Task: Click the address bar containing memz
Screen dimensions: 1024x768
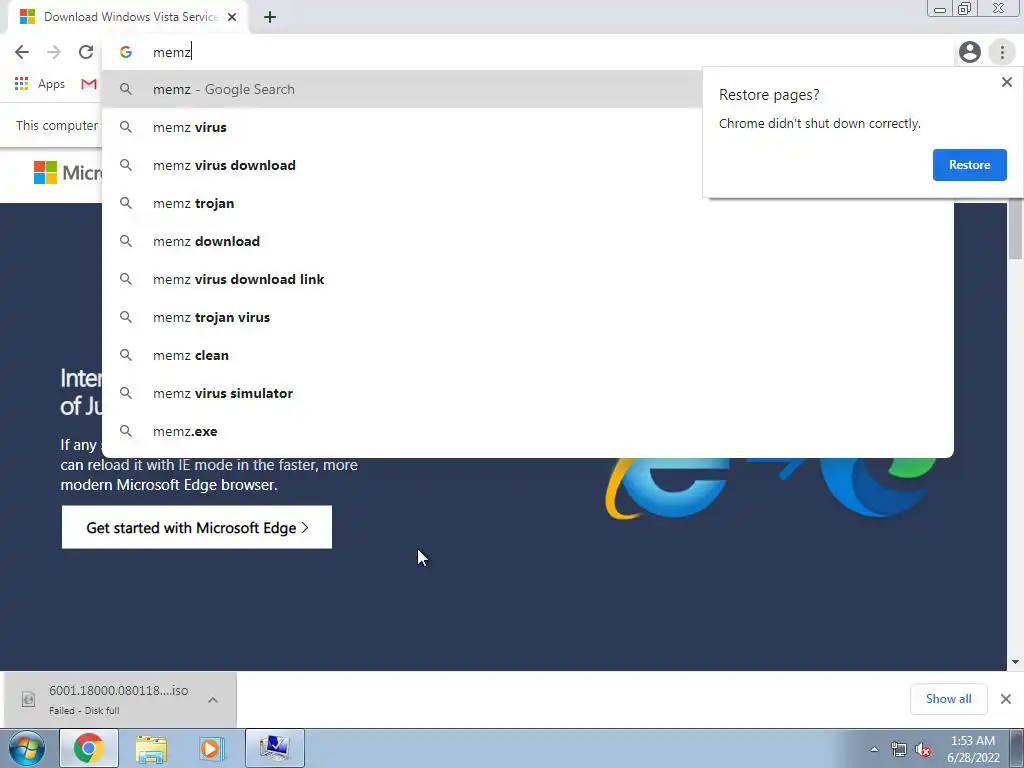Action: (528, 52)
